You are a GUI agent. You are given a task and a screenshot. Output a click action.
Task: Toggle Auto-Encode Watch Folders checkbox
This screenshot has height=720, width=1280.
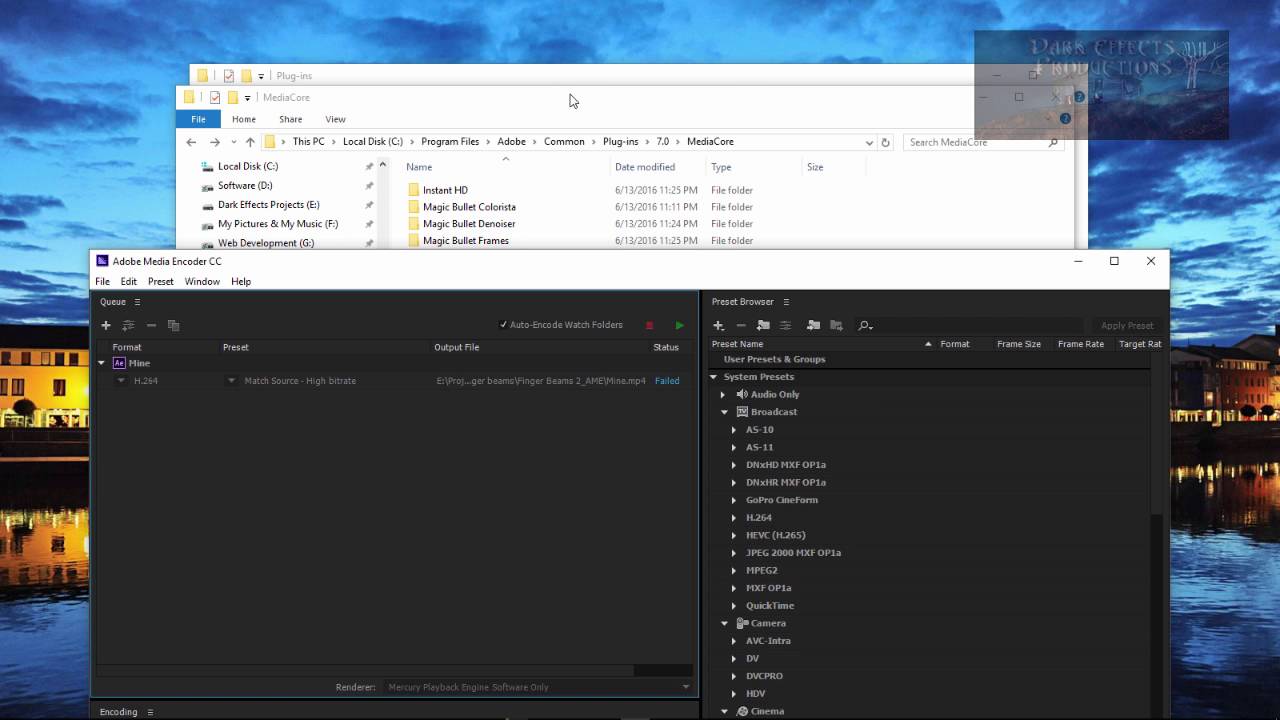tap(503, 325)
